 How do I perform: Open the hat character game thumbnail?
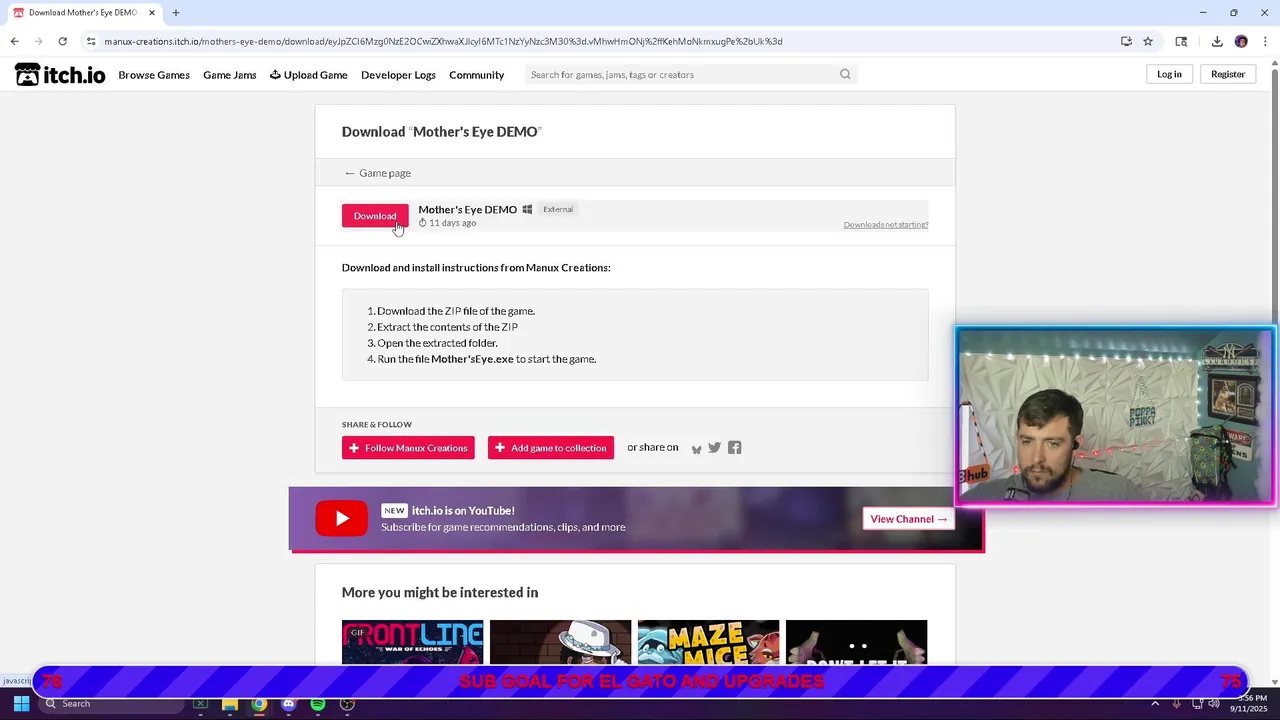560,642
